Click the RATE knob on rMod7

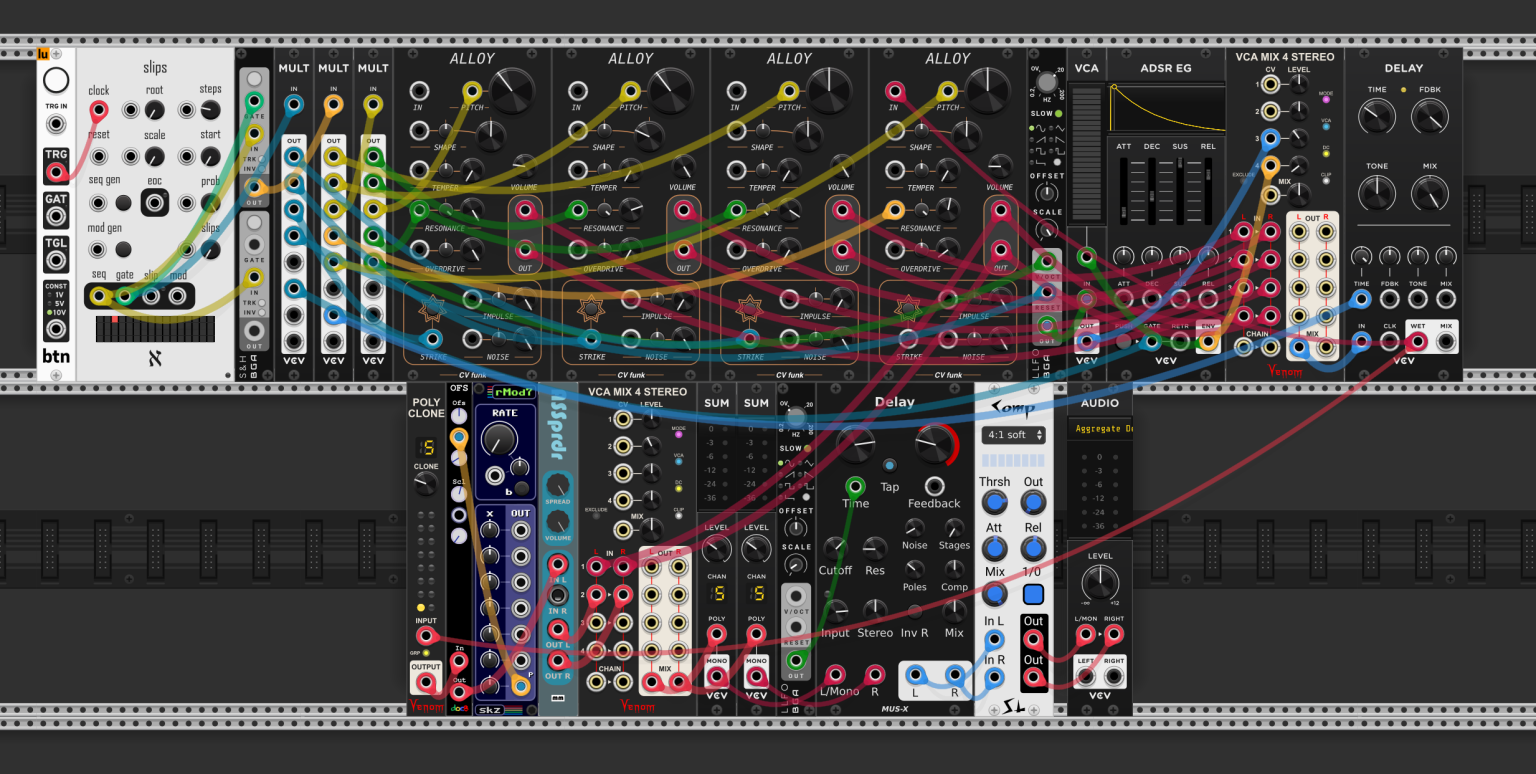500,438
